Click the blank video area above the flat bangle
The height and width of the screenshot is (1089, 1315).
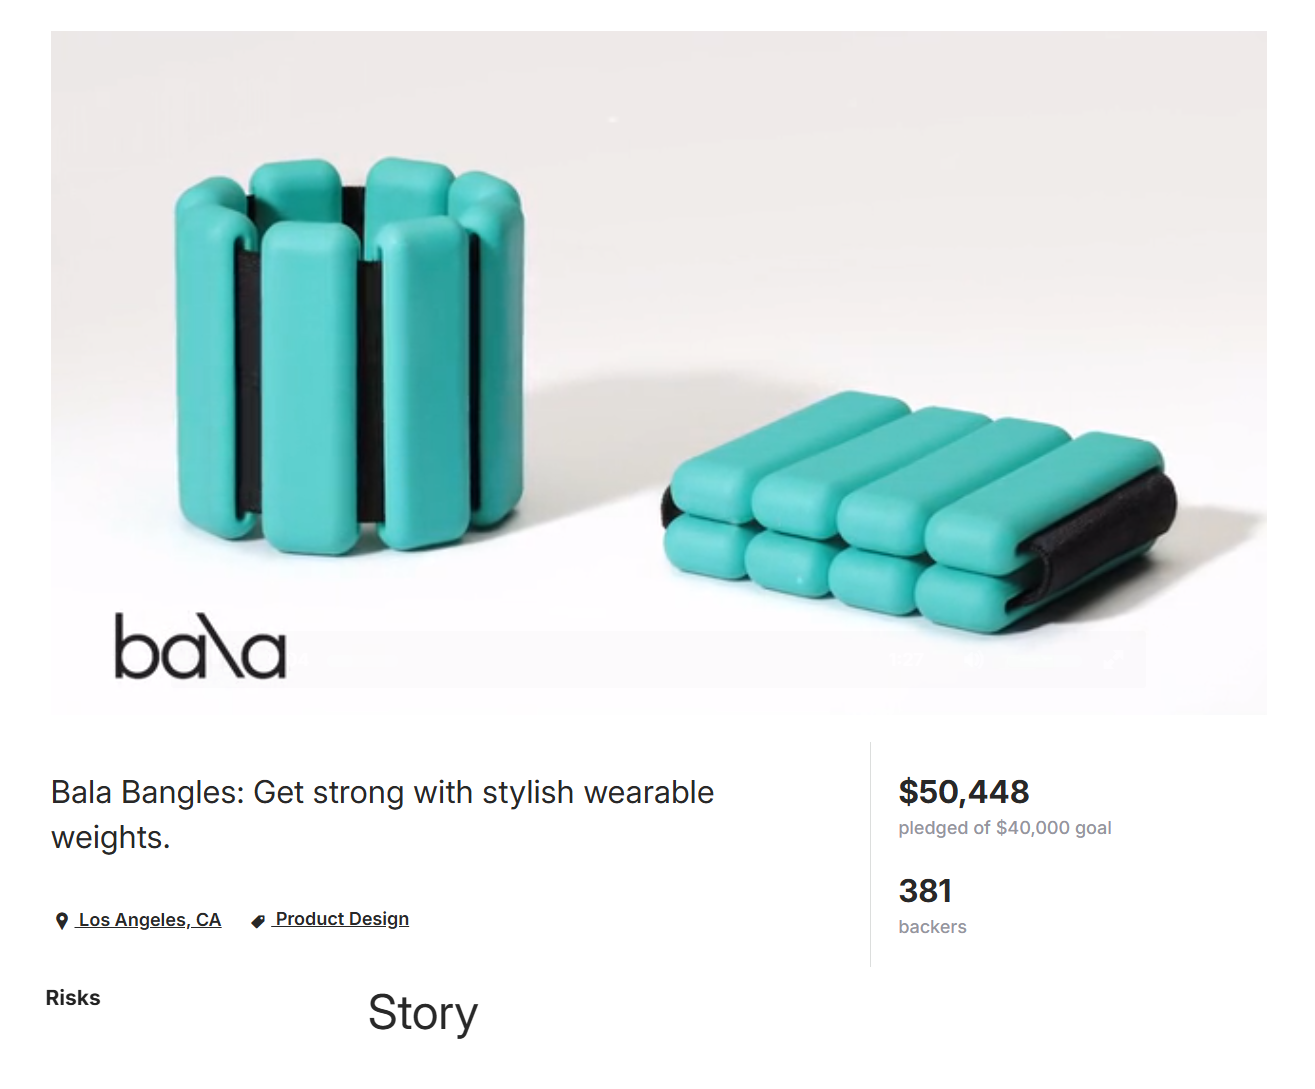pyautogui.click(x=900, y=250)
